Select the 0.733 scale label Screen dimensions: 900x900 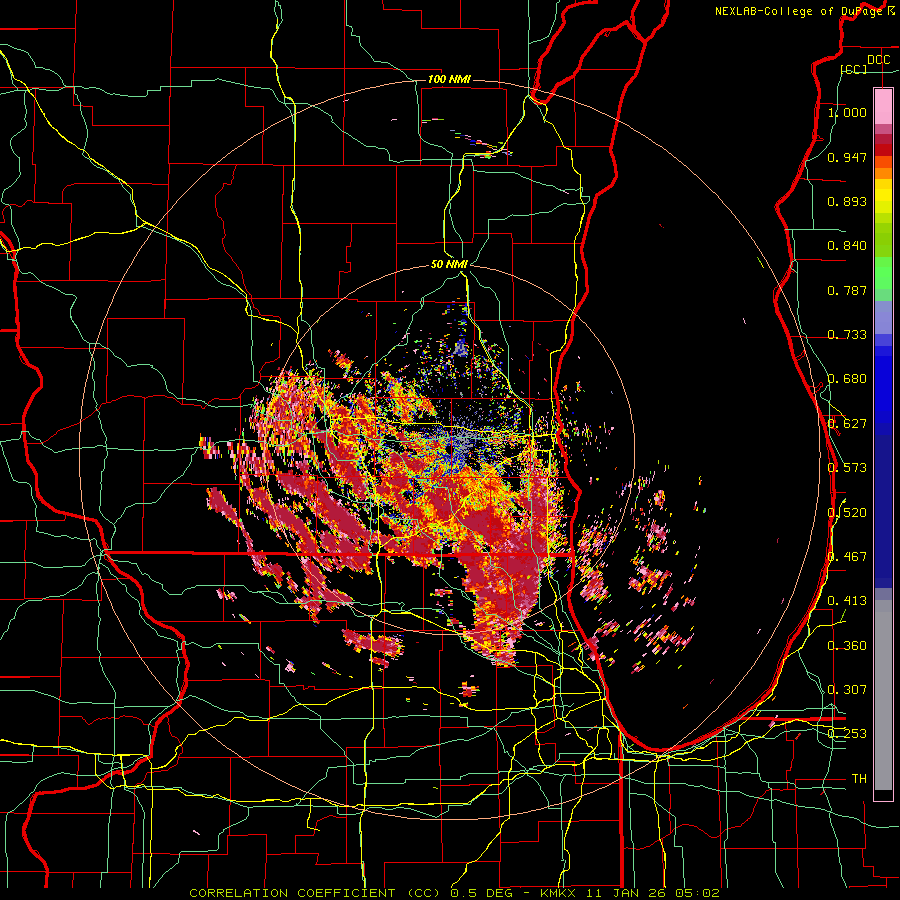pyautogui.click(x=847, y=335)
